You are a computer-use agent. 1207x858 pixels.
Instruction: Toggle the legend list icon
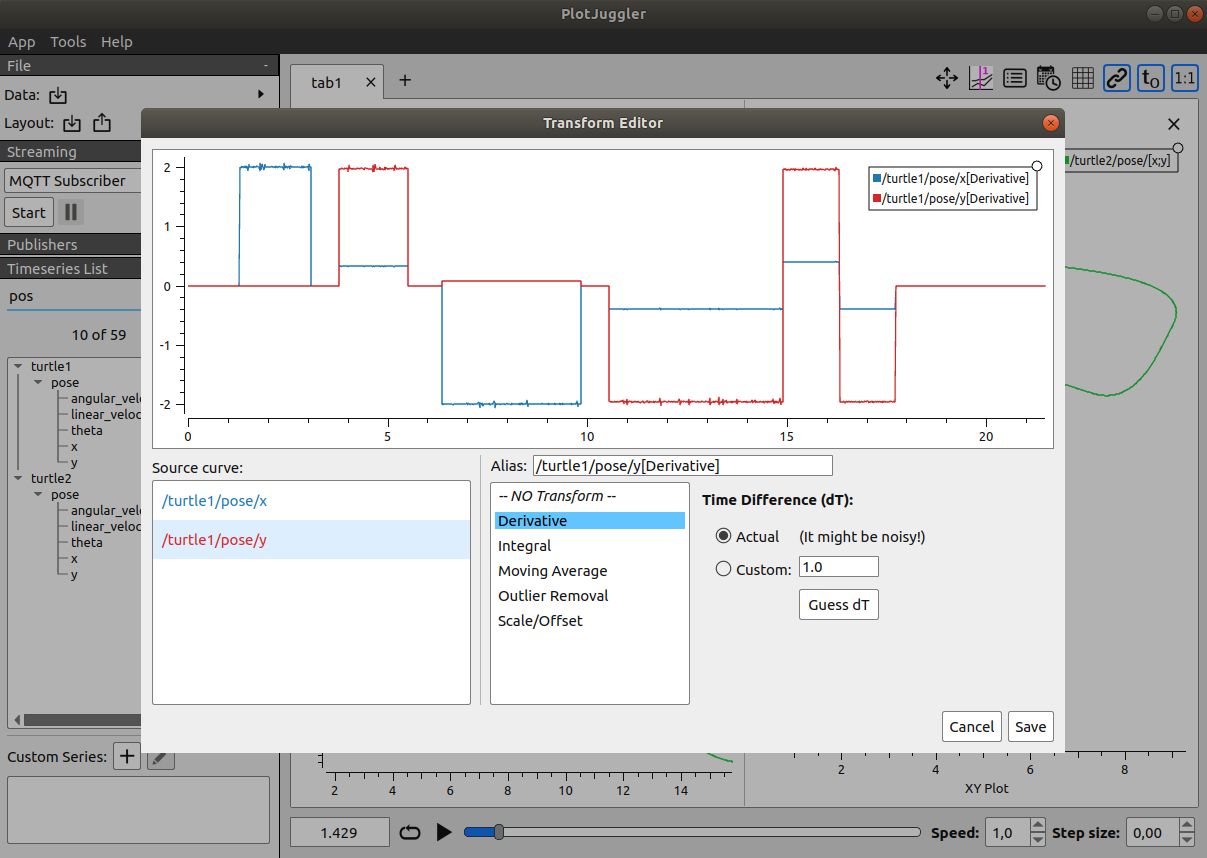click(x=1015, y=78)
